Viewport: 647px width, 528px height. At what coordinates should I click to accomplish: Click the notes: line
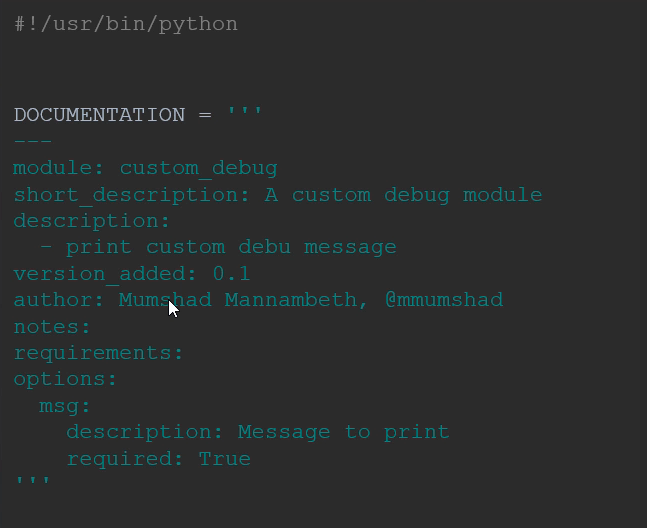pos(52,327)
